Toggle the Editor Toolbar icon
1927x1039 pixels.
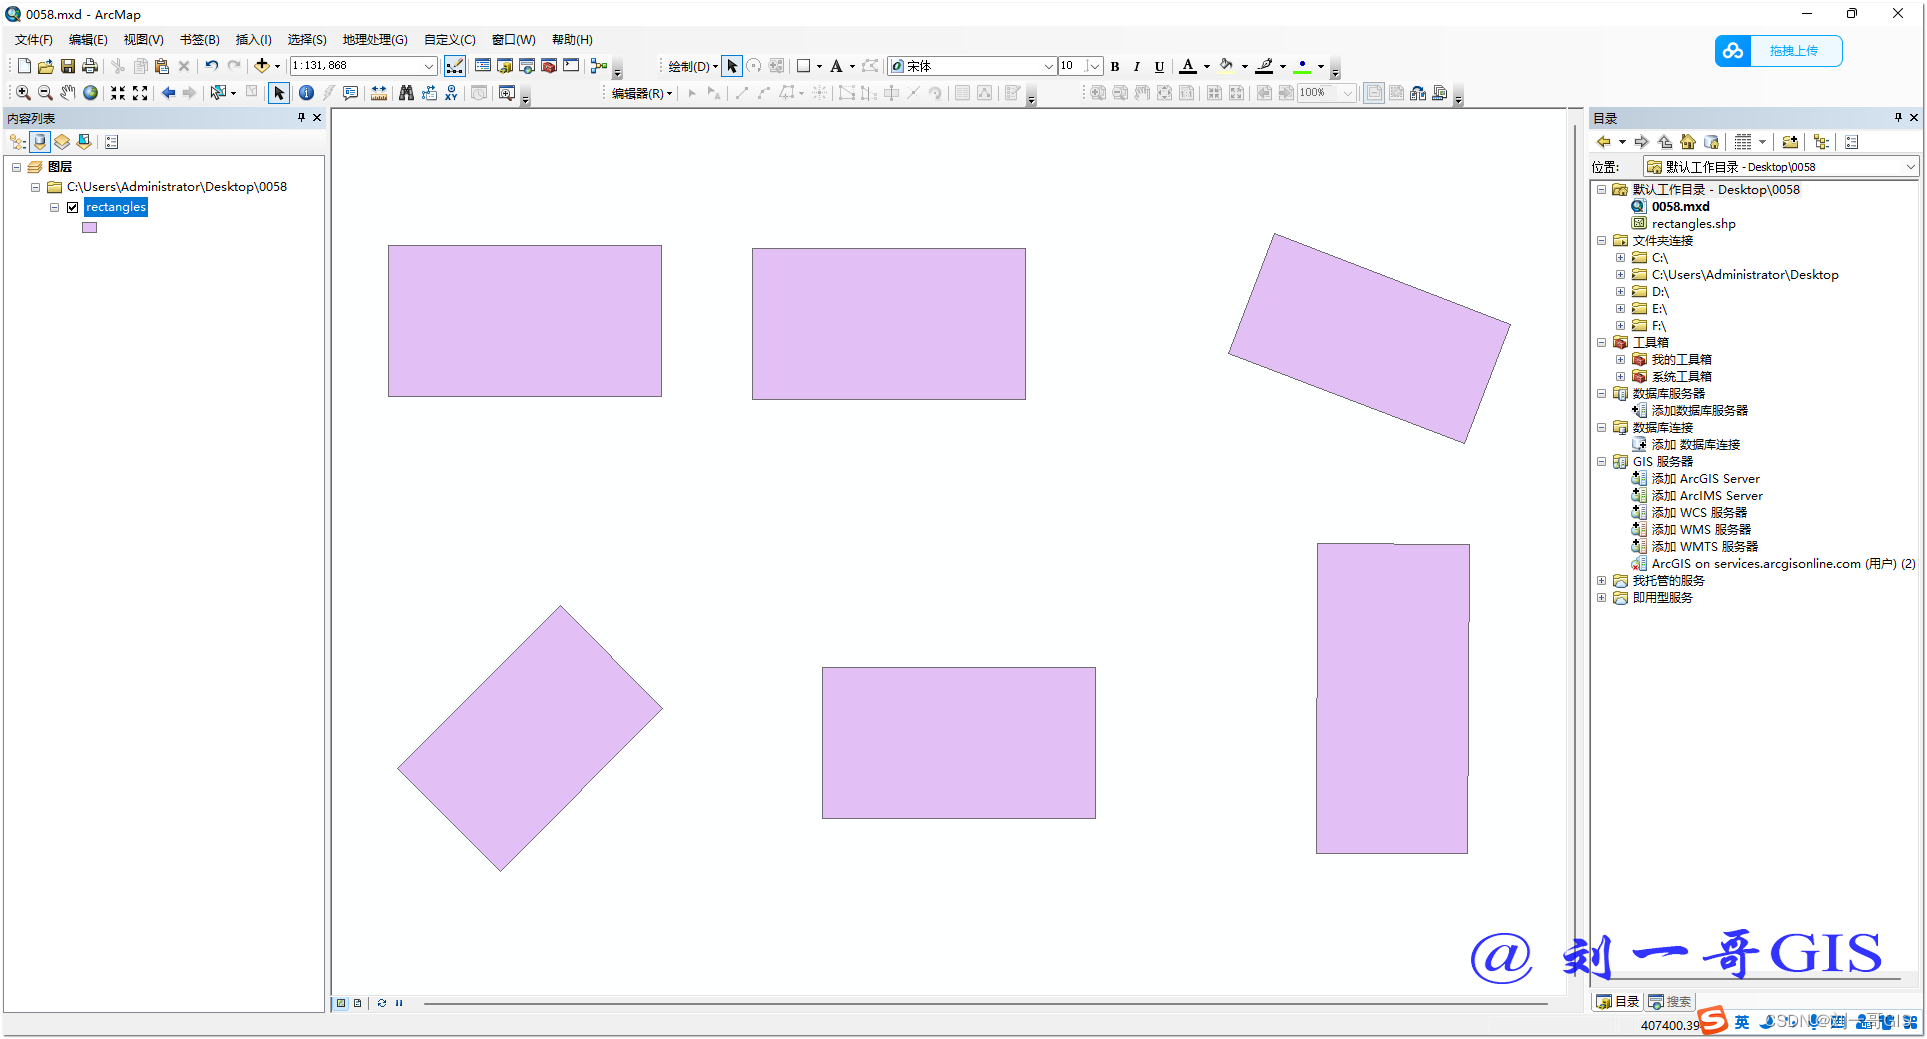pyautogui.click(x=455, y=66)
